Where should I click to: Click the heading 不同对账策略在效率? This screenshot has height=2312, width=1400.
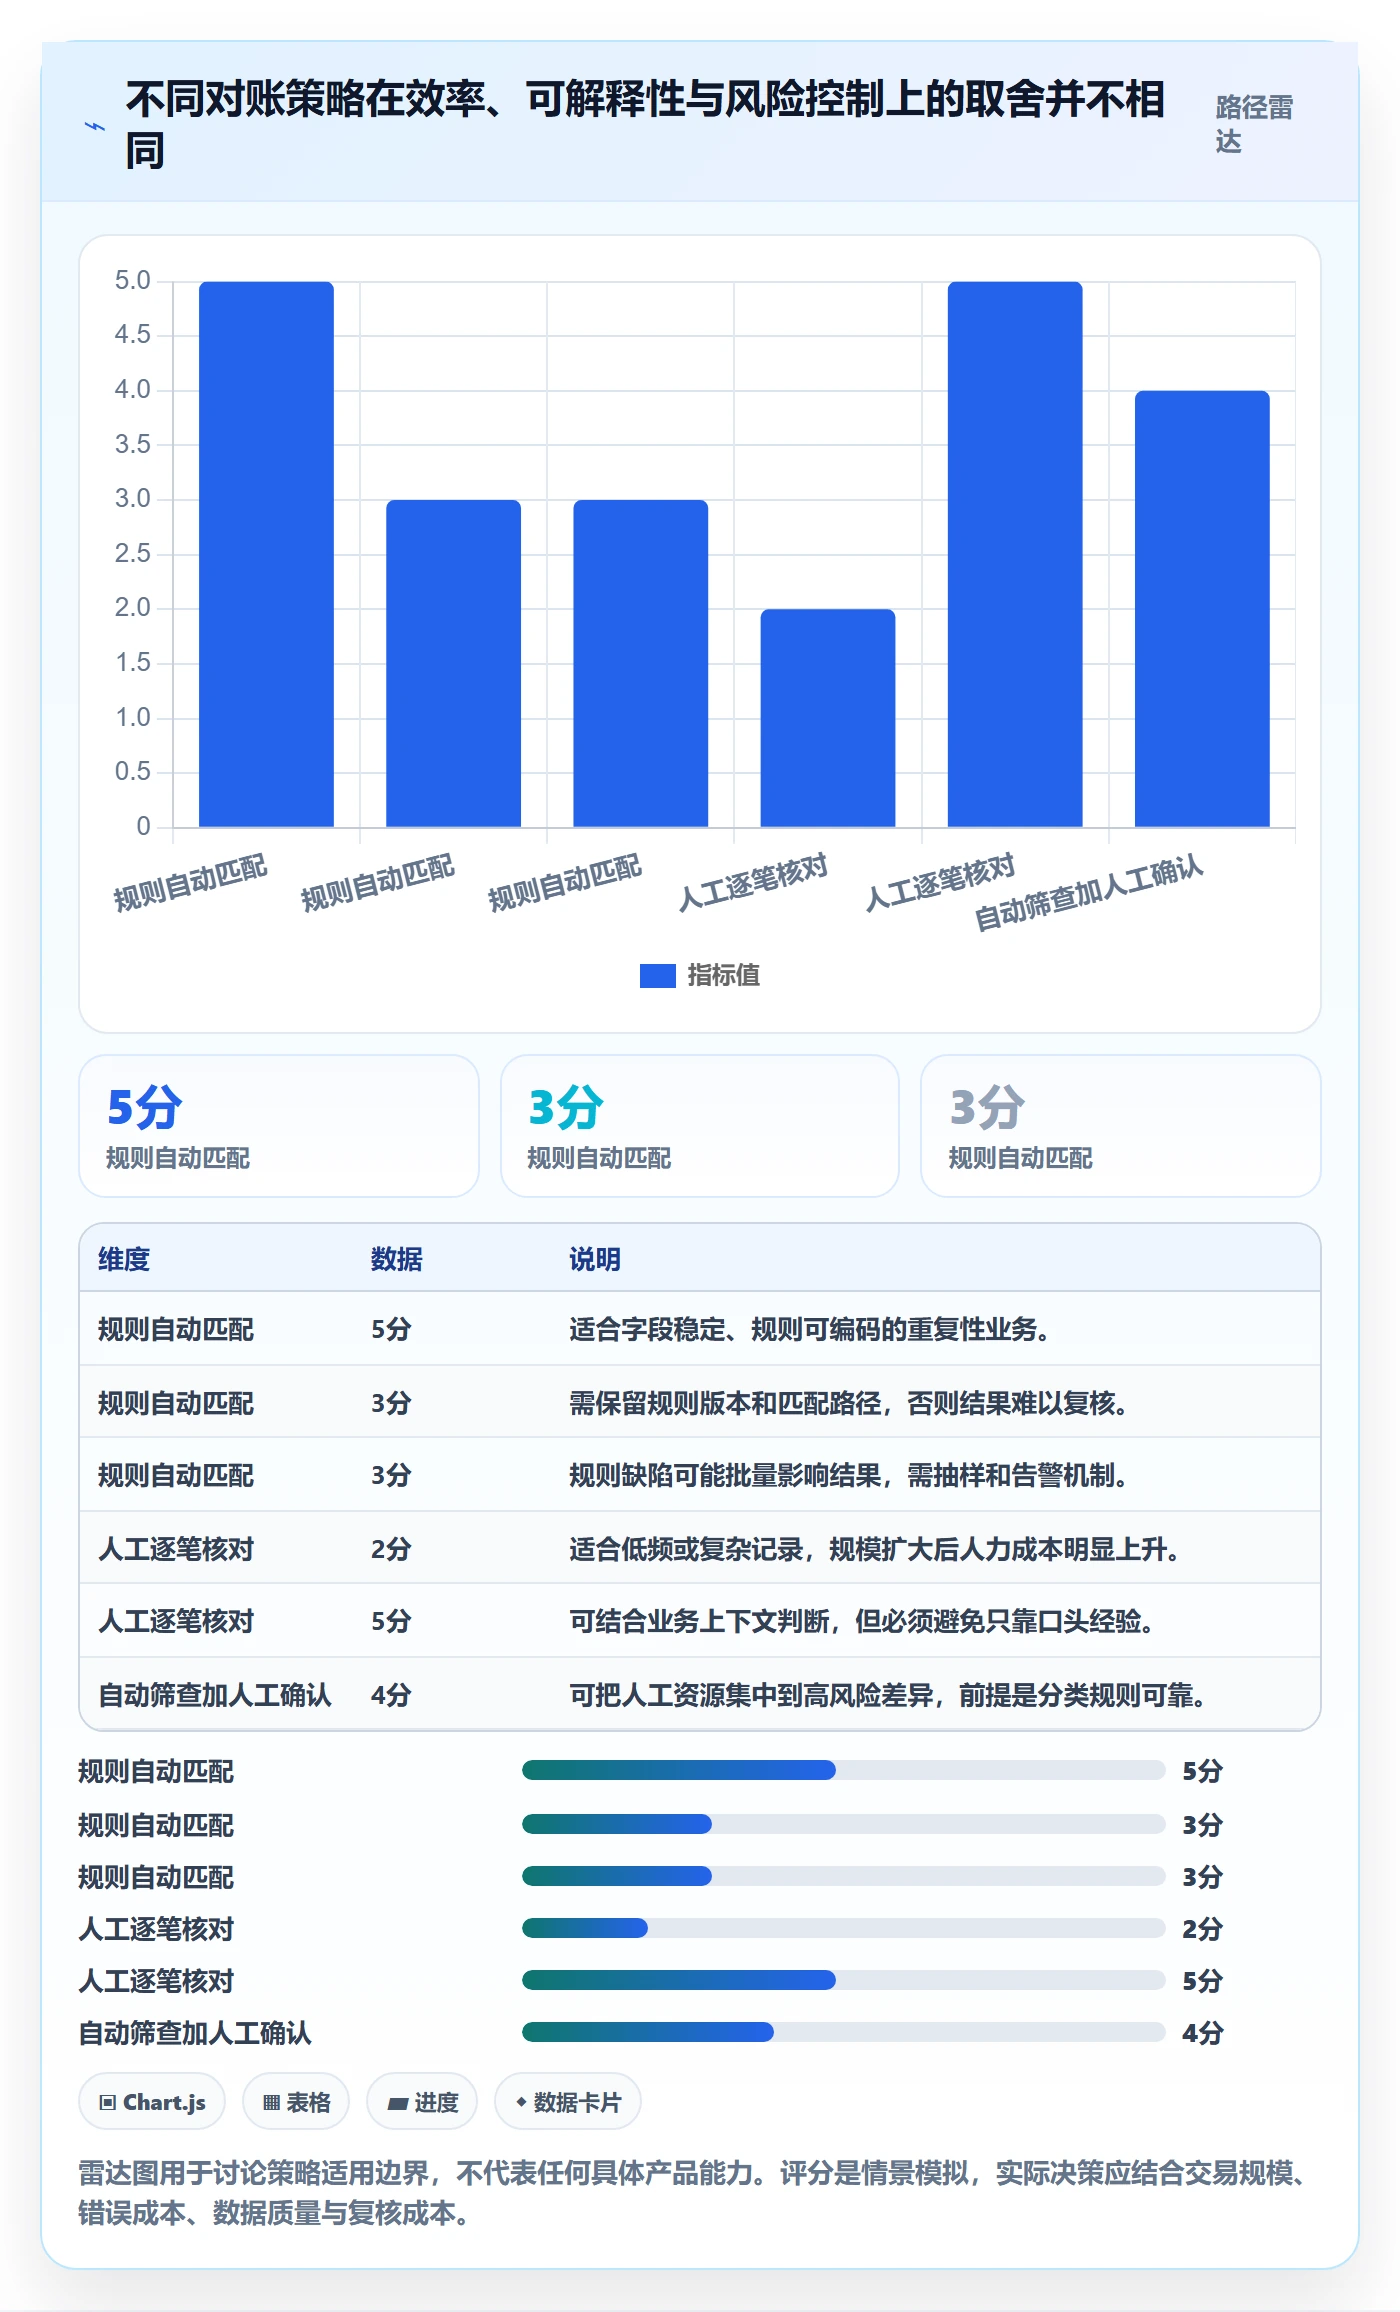pos(646,125)
